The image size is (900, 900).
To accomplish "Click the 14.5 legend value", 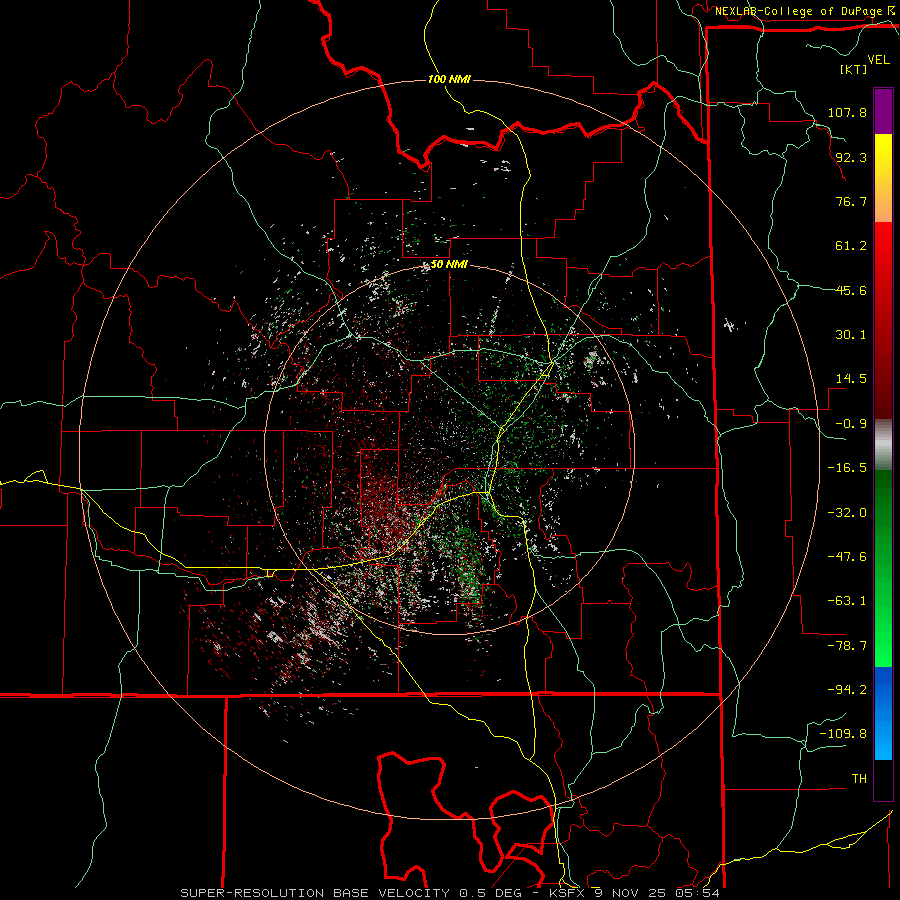I will pyautogui.click(x=851, y=379).
